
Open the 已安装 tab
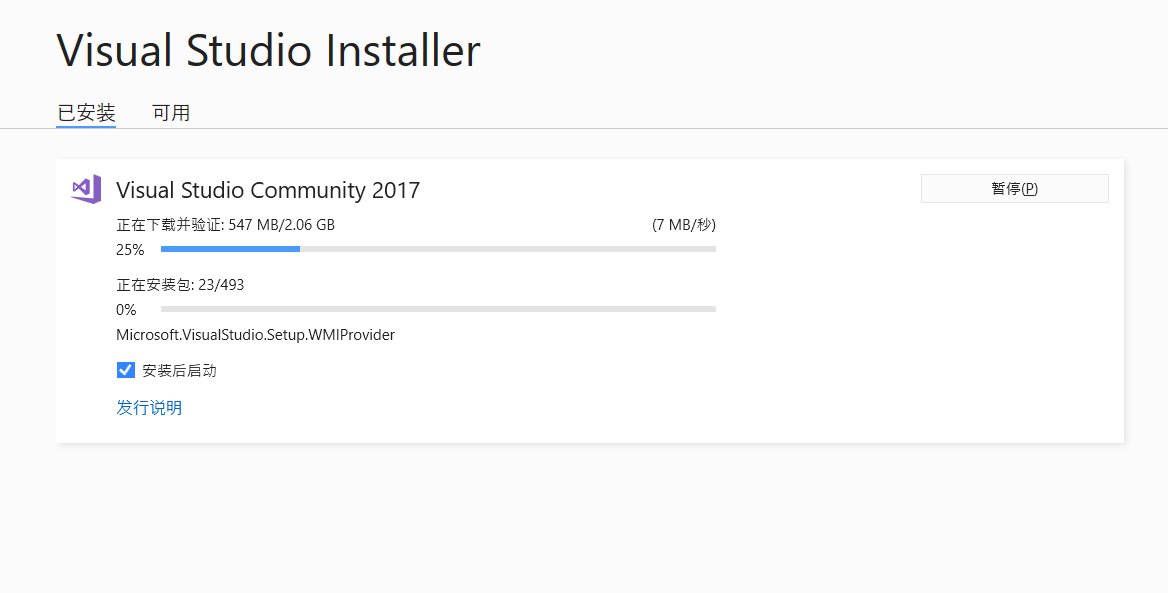click(x=85, y=112)
